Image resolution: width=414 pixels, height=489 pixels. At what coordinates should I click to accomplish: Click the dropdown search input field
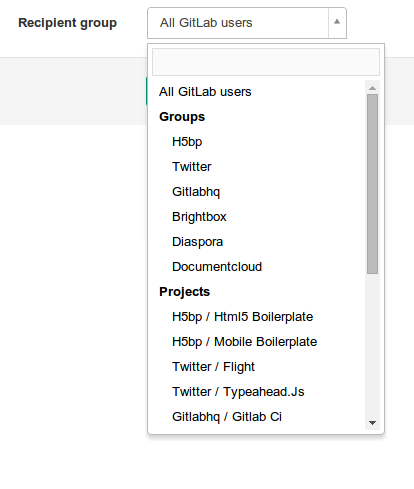point(266,62)
